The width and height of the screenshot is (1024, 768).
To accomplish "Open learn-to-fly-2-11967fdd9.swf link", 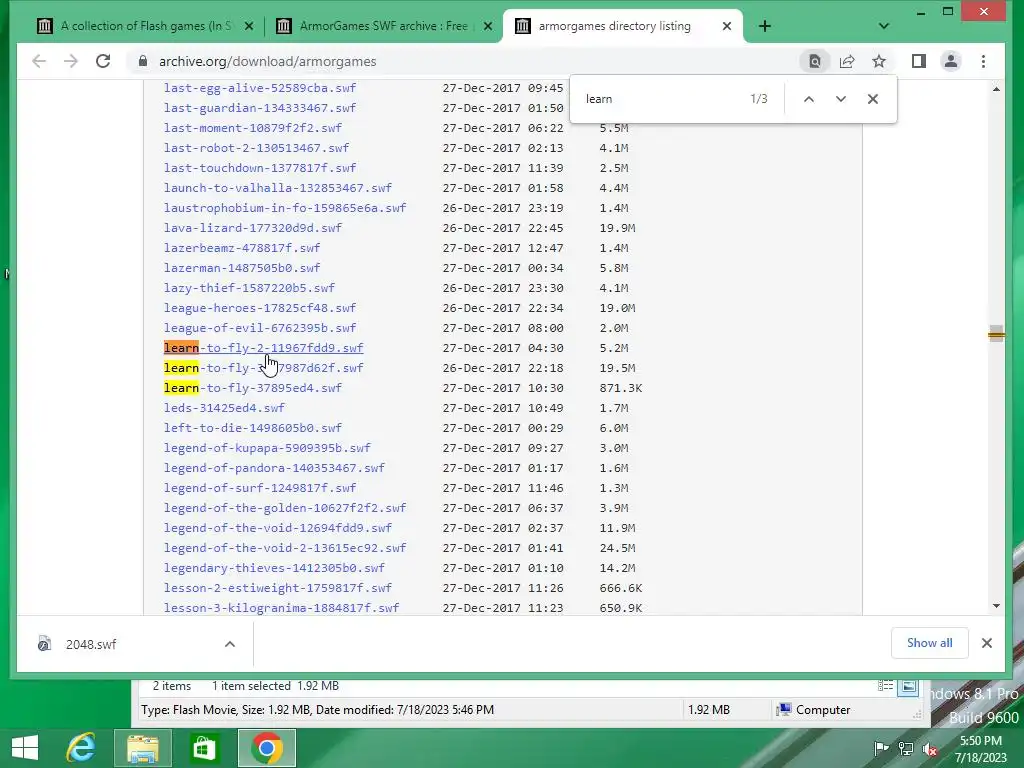I will [263, 348].
